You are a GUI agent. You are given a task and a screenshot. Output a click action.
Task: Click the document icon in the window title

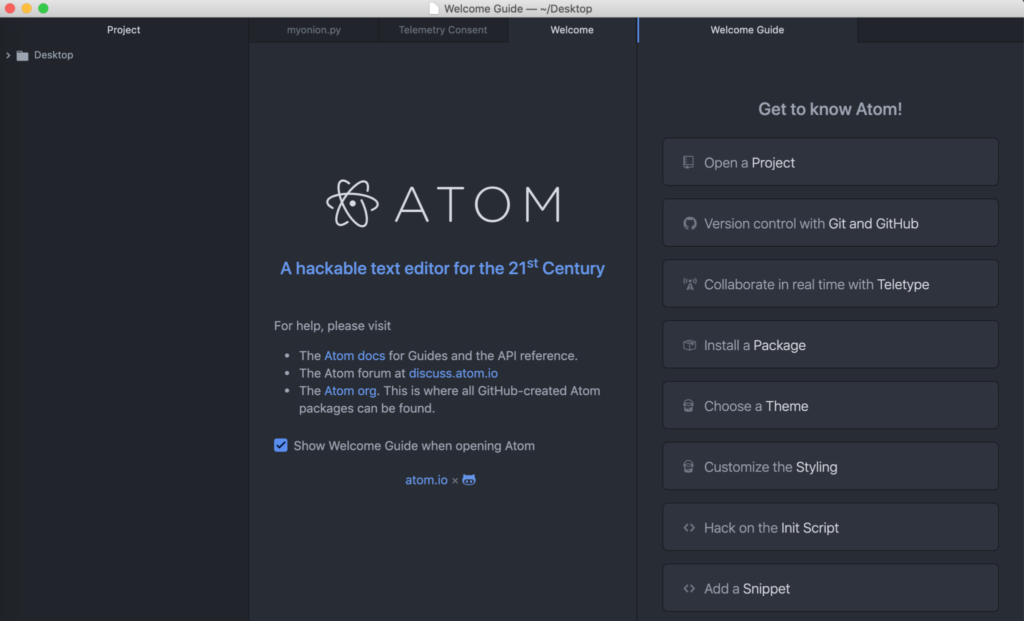click(434, 8)
